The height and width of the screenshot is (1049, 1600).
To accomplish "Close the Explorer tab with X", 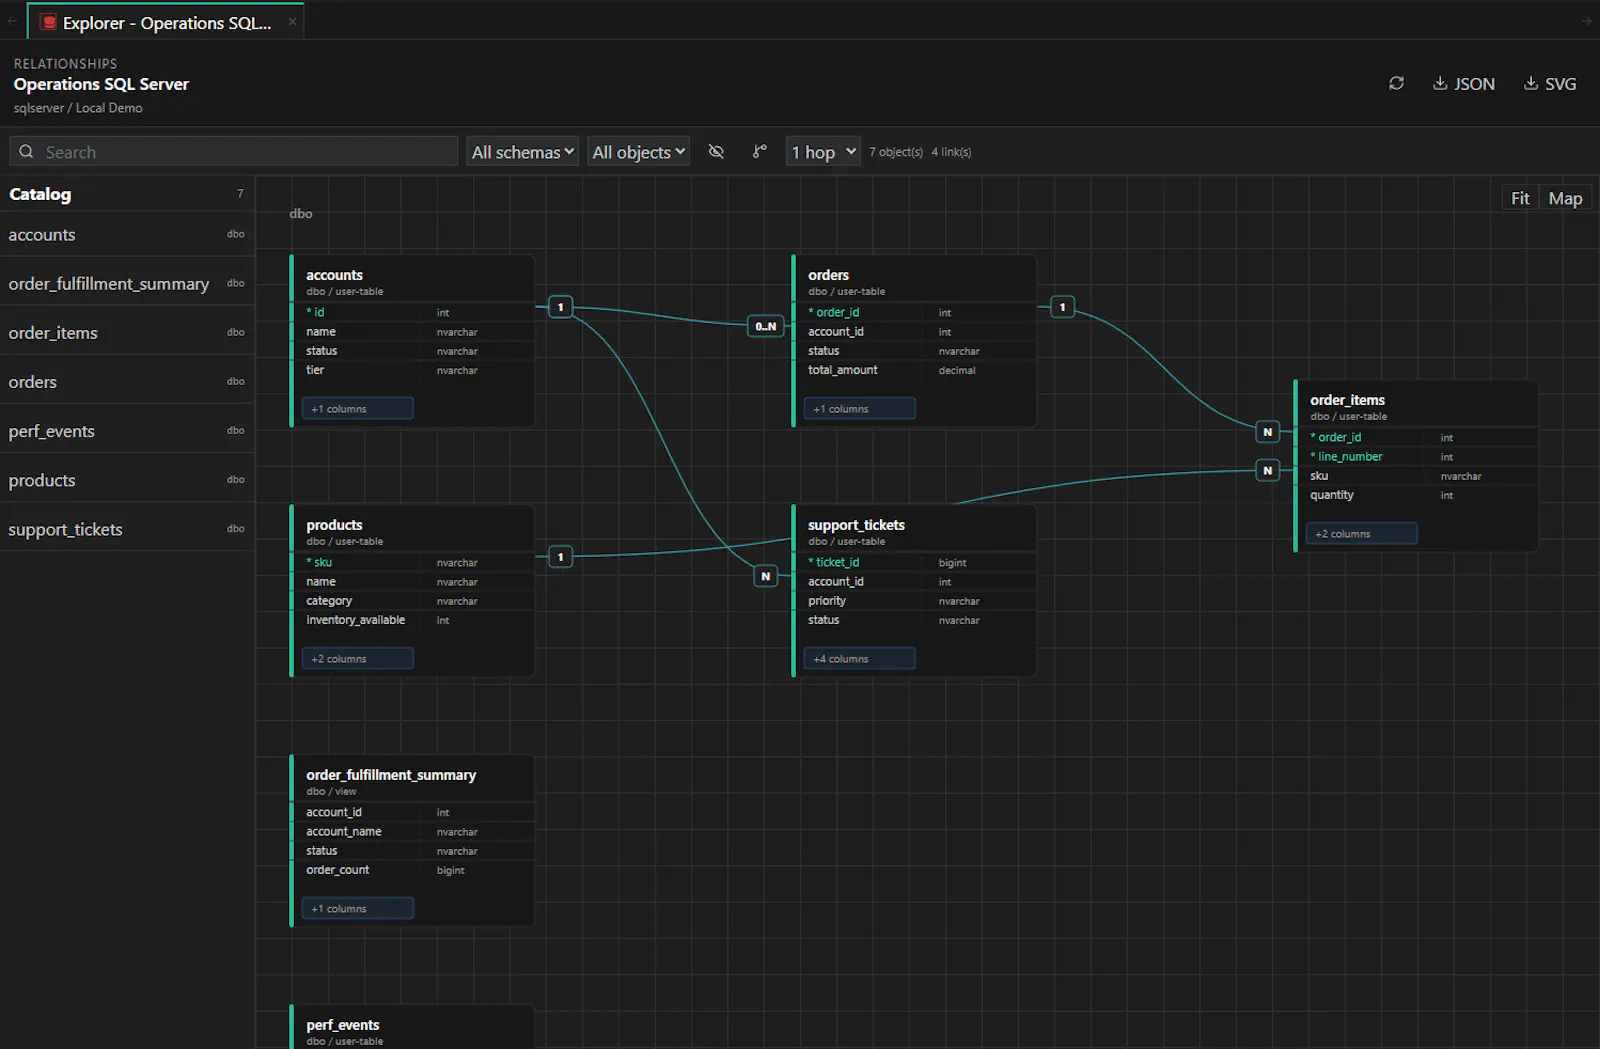I will click(x=292, y=22).
